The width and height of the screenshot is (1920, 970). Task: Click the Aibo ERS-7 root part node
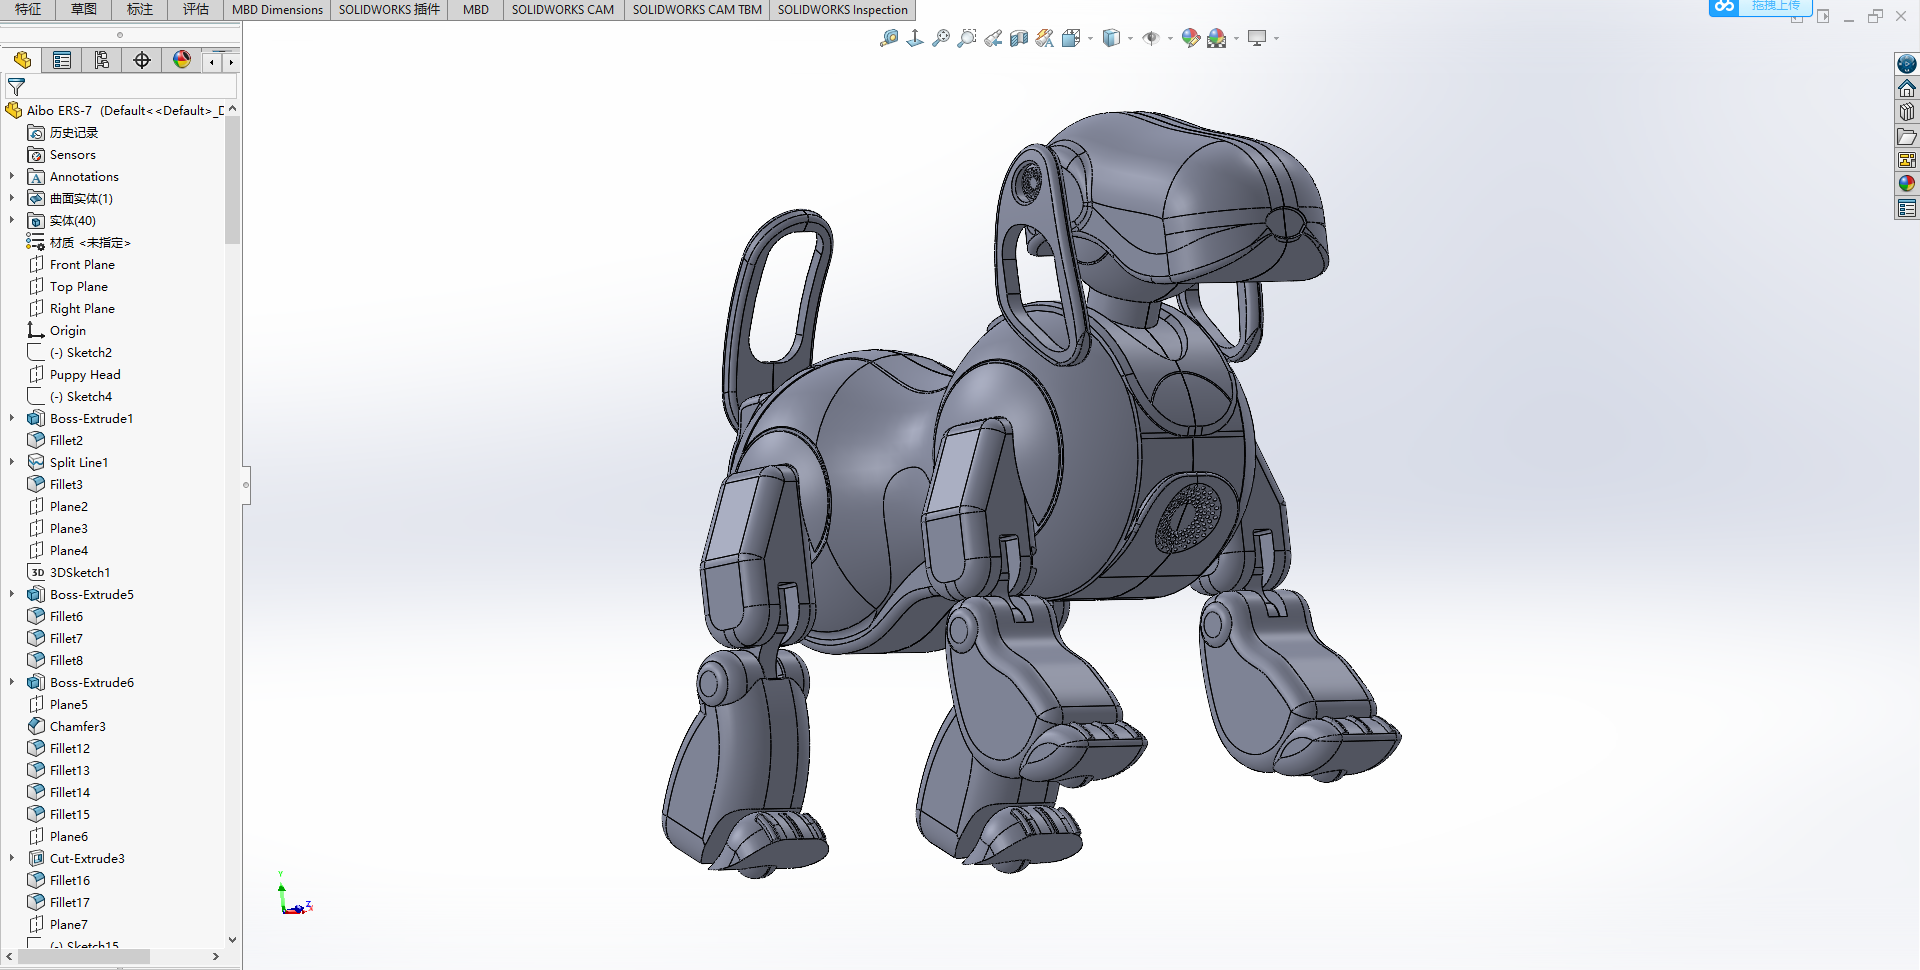(x=114, y=110)
